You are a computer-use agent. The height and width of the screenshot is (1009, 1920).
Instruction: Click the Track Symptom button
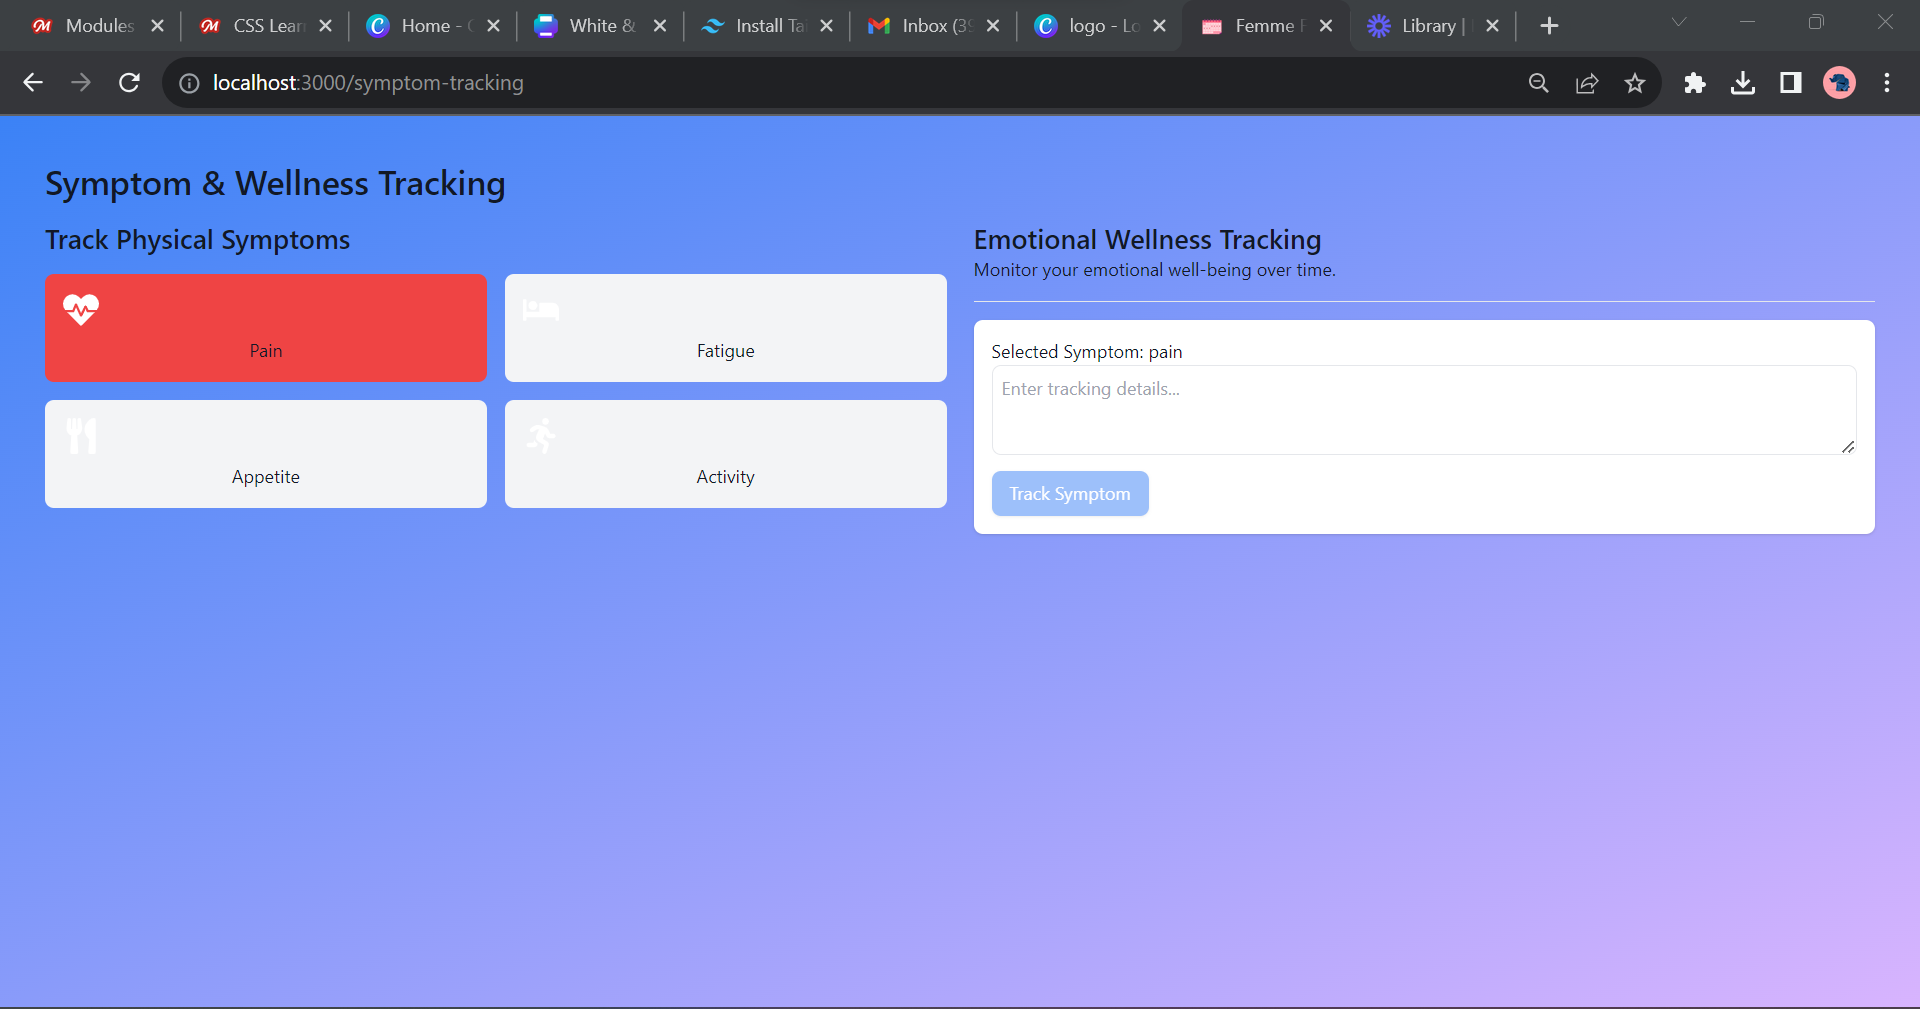[x=1070, y=494]
